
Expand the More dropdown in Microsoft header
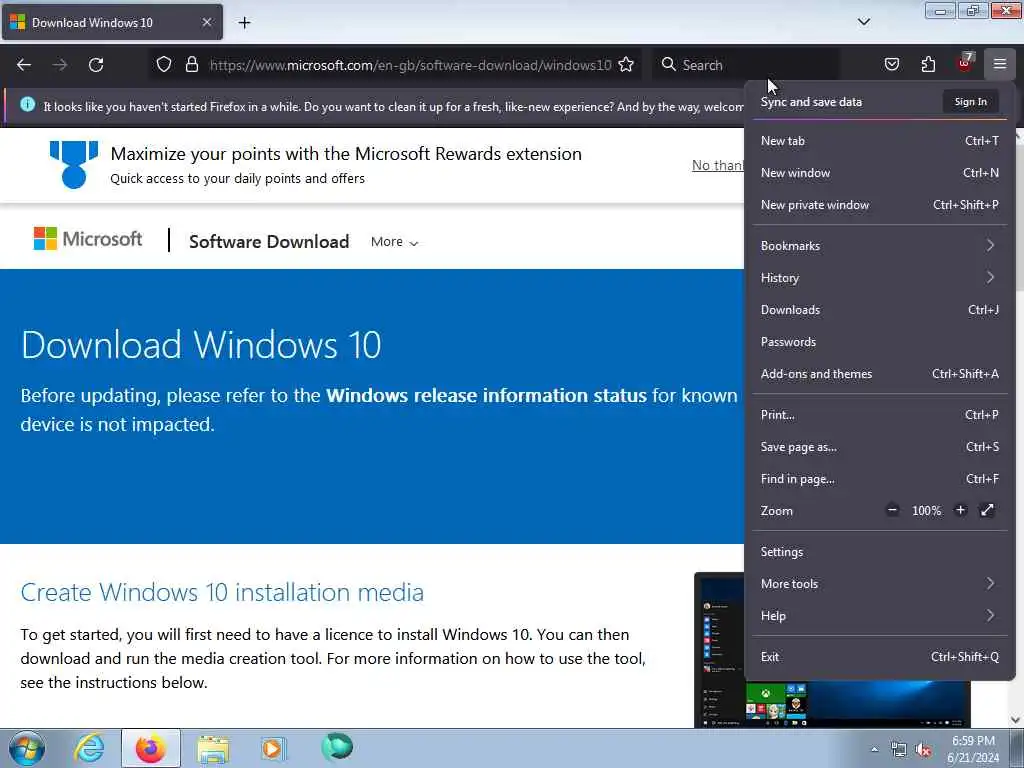coord(394,242)
